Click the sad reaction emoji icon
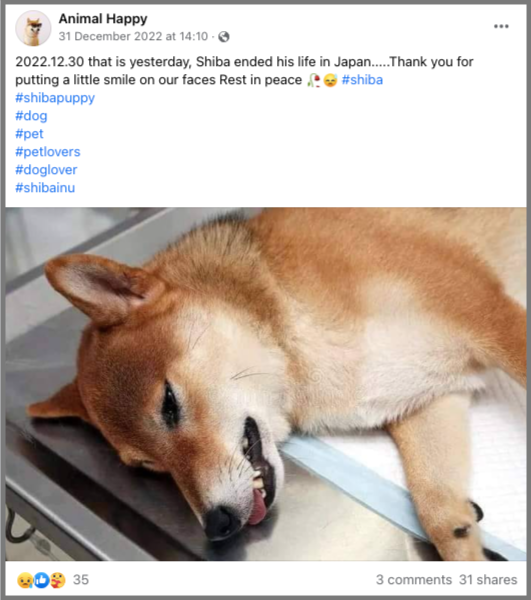Viewport: 531px width, 600px height. 25,580
